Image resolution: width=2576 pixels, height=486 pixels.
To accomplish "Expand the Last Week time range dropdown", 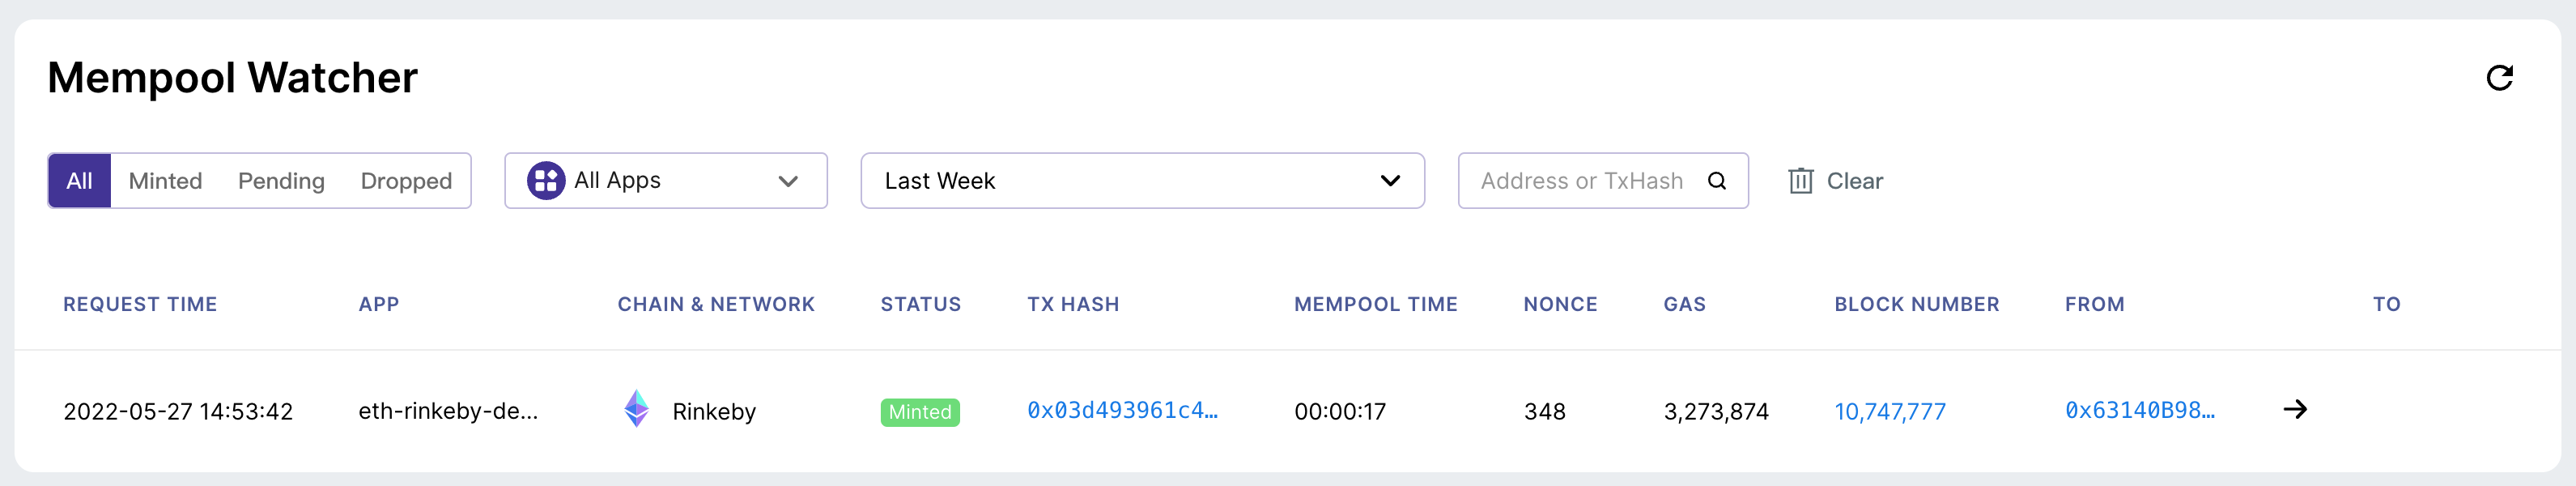I will (x=1142, y=181).
